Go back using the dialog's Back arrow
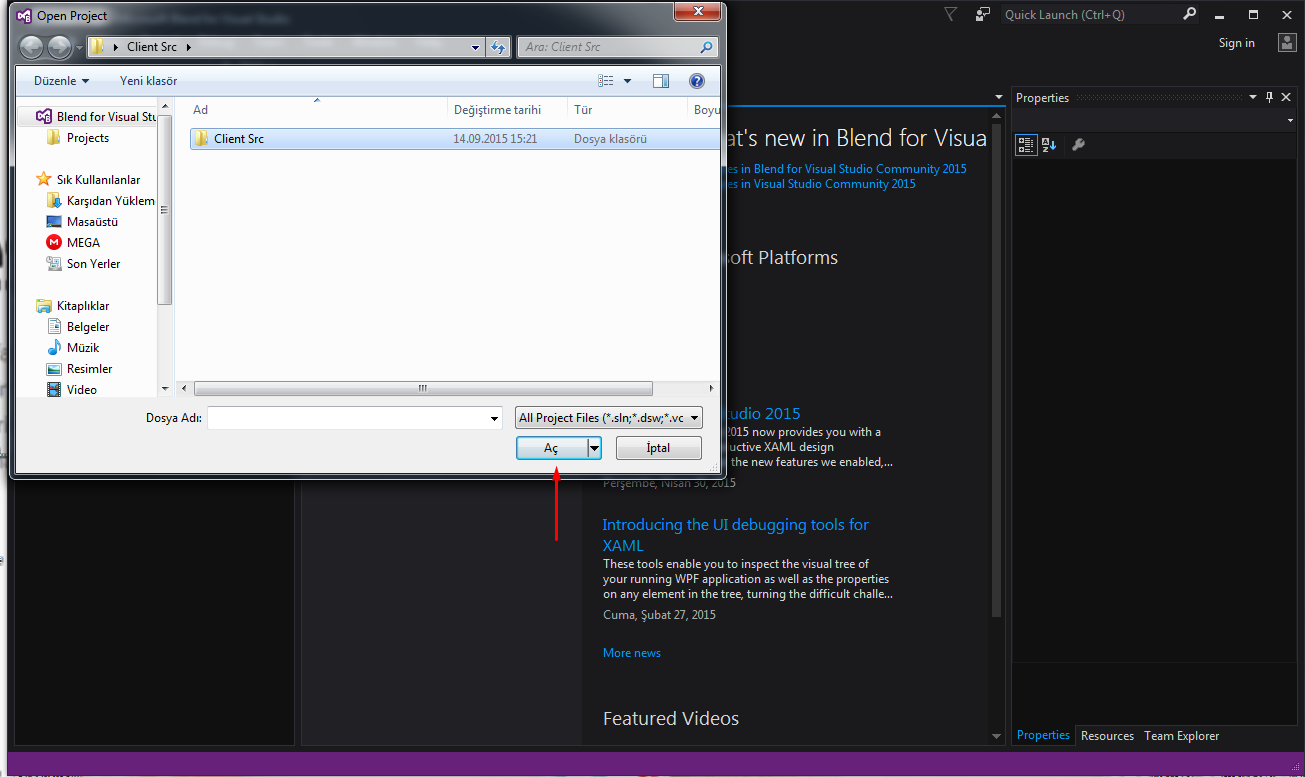The height and width of the screenshot is (777, 1305). pyautogui.click(x=31, y=47)
